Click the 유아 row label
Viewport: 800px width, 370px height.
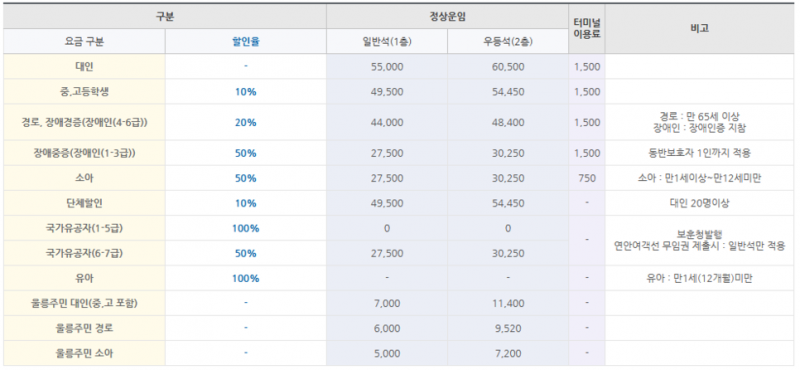pyautogui.click(x=84, y=278)
